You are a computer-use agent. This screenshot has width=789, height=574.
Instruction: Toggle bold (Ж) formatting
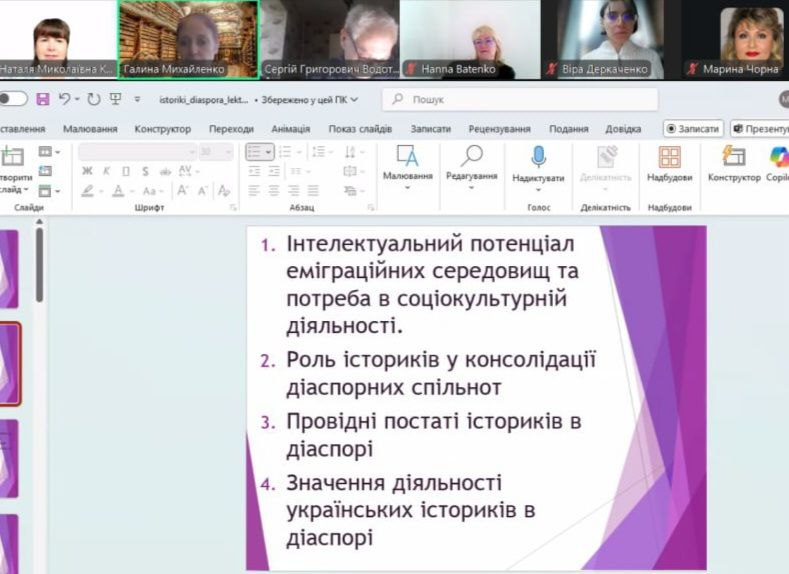coord(87,171)
